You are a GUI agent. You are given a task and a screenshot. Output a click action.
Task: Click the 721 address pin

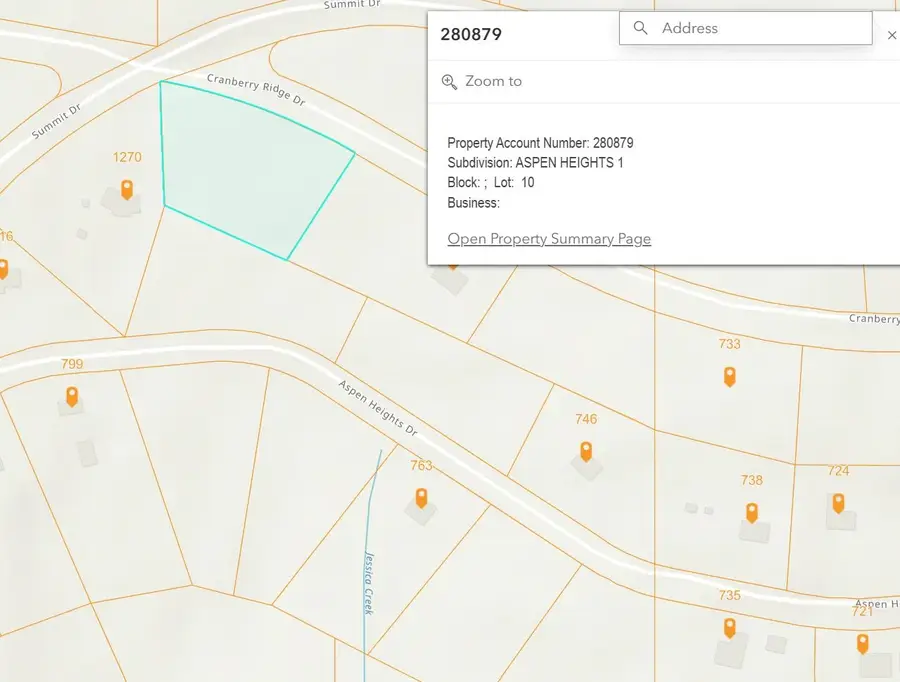click(x=862, y=644)
